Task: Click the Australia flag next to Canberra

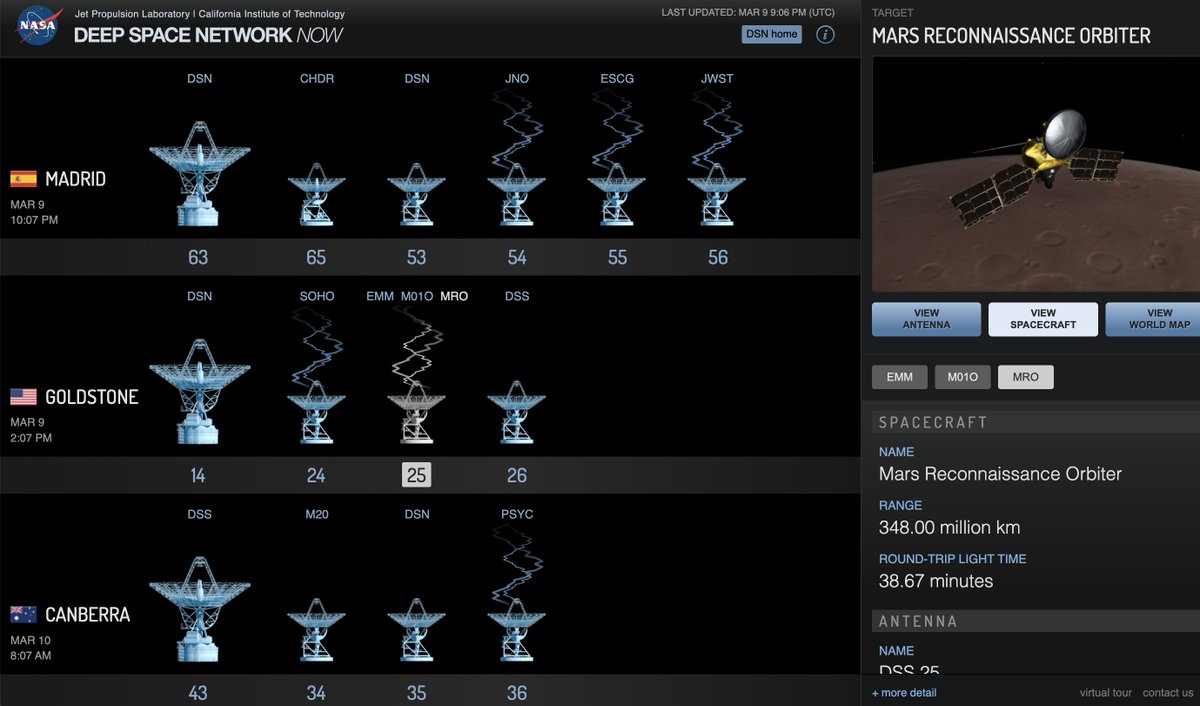Action: click(x=23, y=615)
